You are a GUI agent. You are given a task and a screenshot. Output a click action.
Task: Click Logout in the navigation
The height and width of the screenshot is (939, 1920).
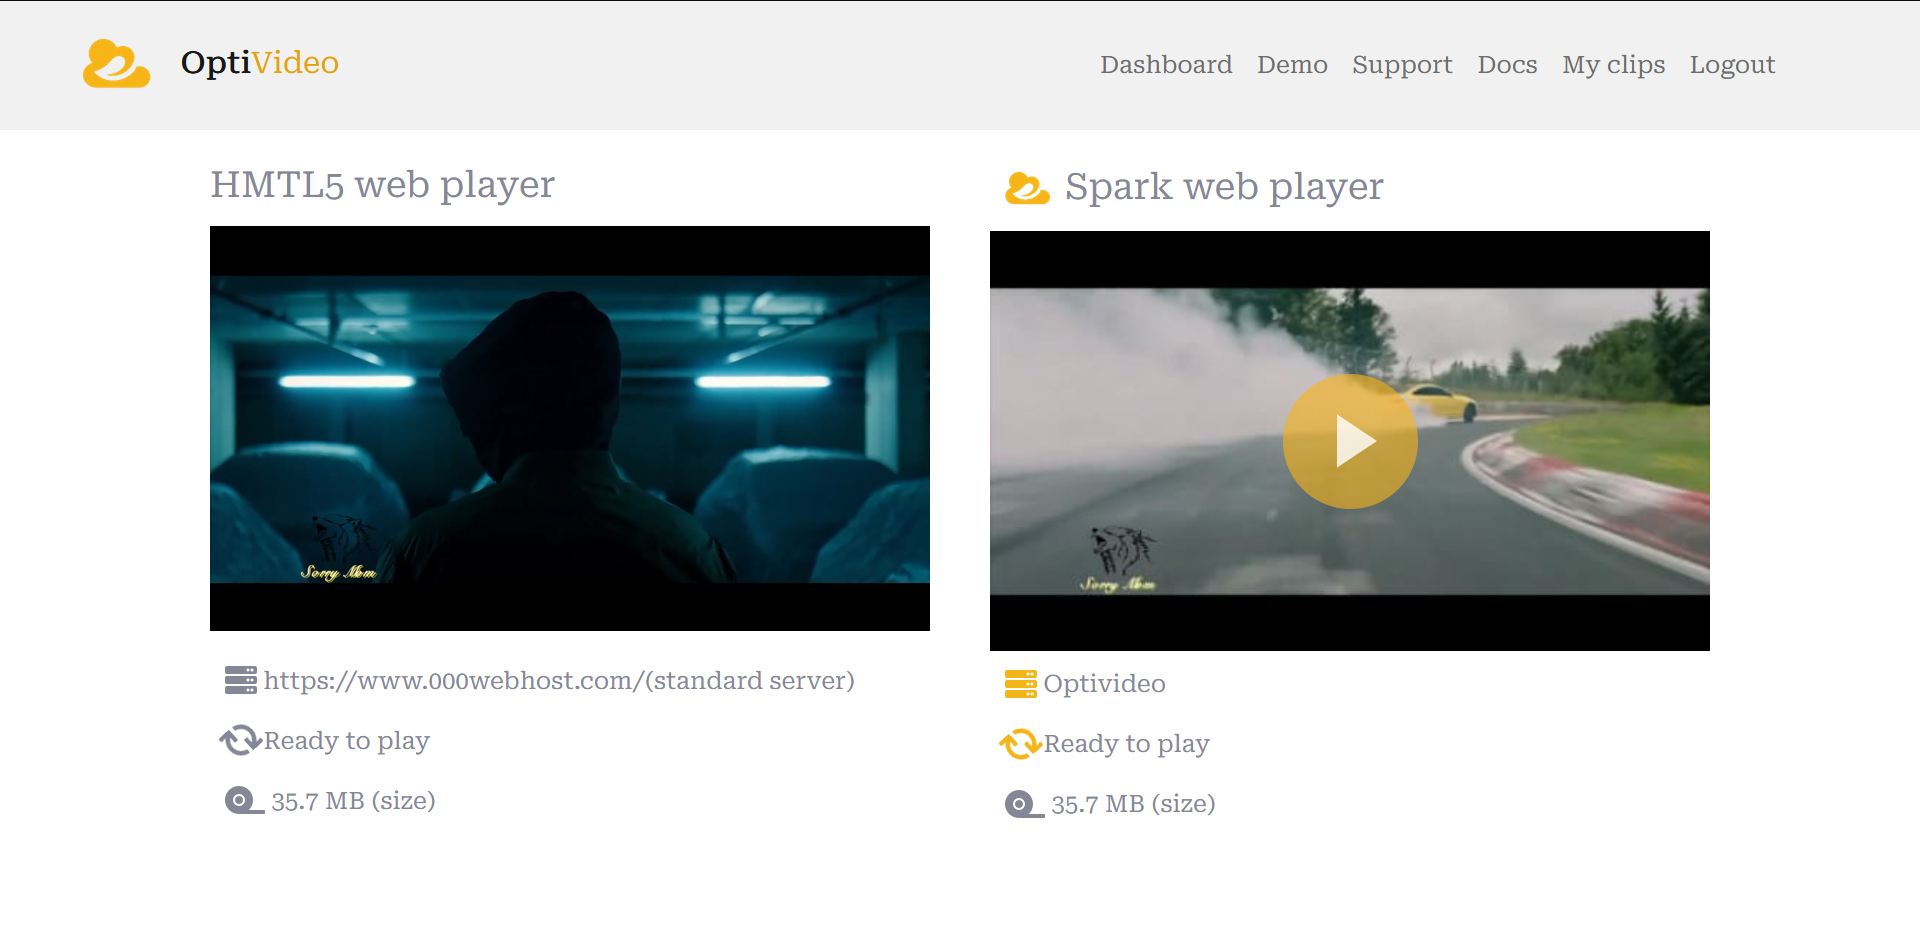(1732, 64)
